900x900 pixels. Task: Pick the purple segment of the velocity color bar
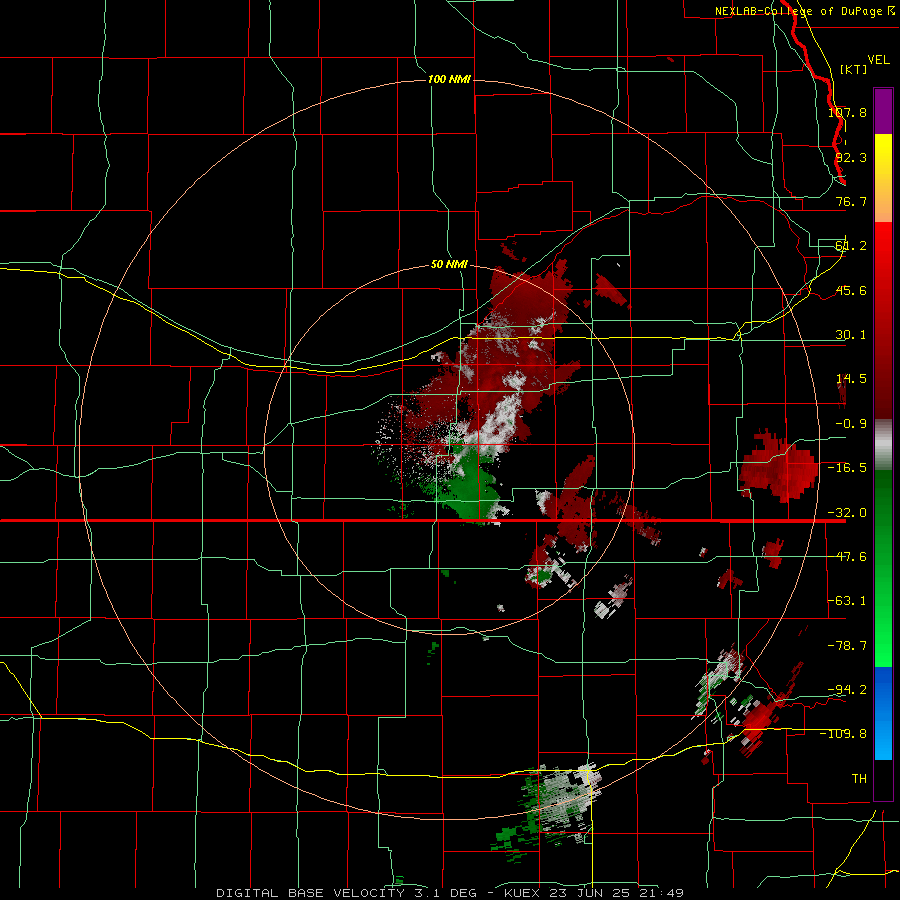883,111
